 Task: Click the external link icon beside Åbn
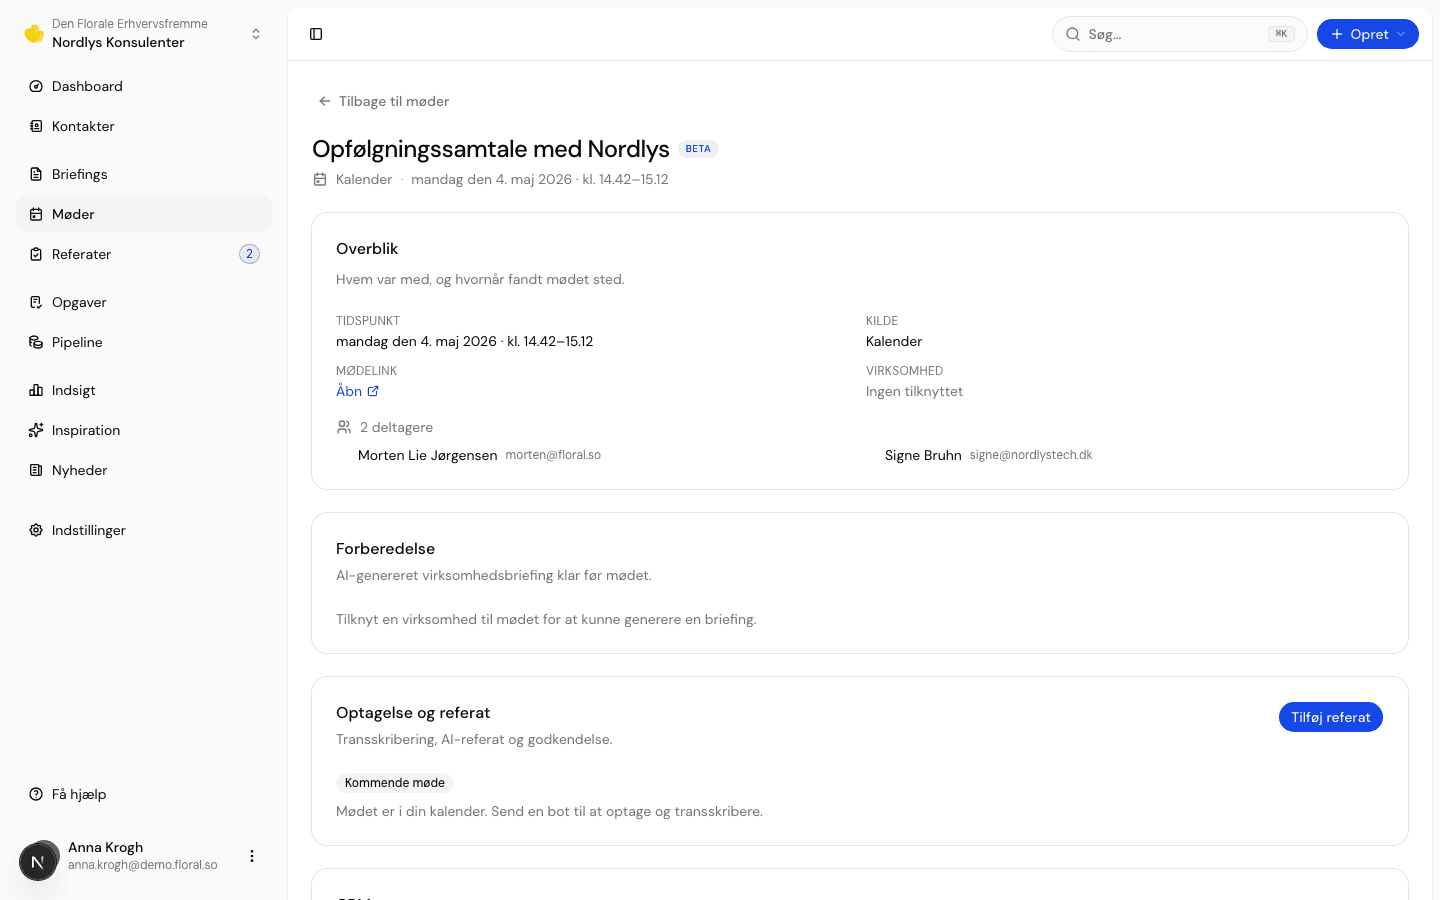coord(373,391)
